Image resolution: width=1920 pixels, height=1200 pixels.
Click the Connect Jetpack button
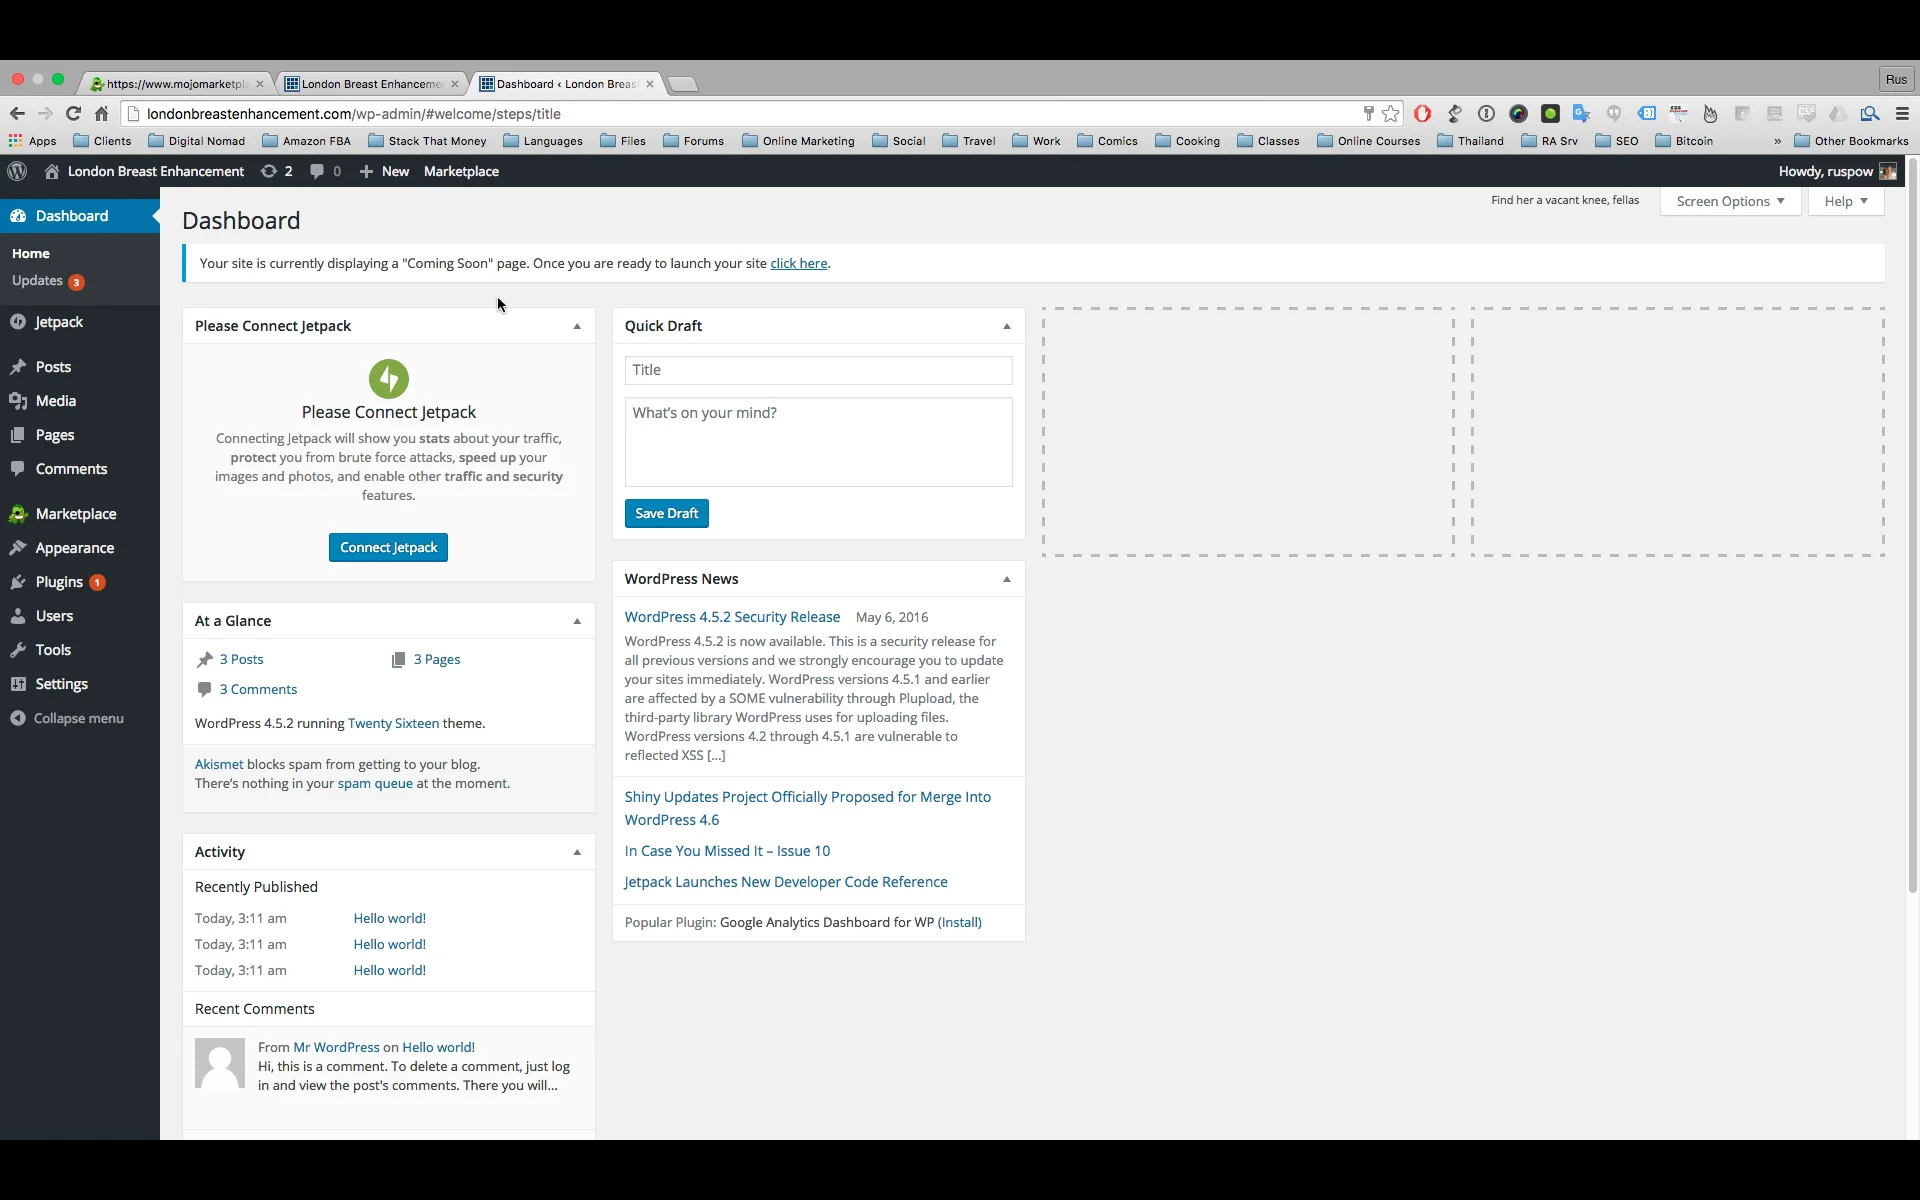point(388,547)
